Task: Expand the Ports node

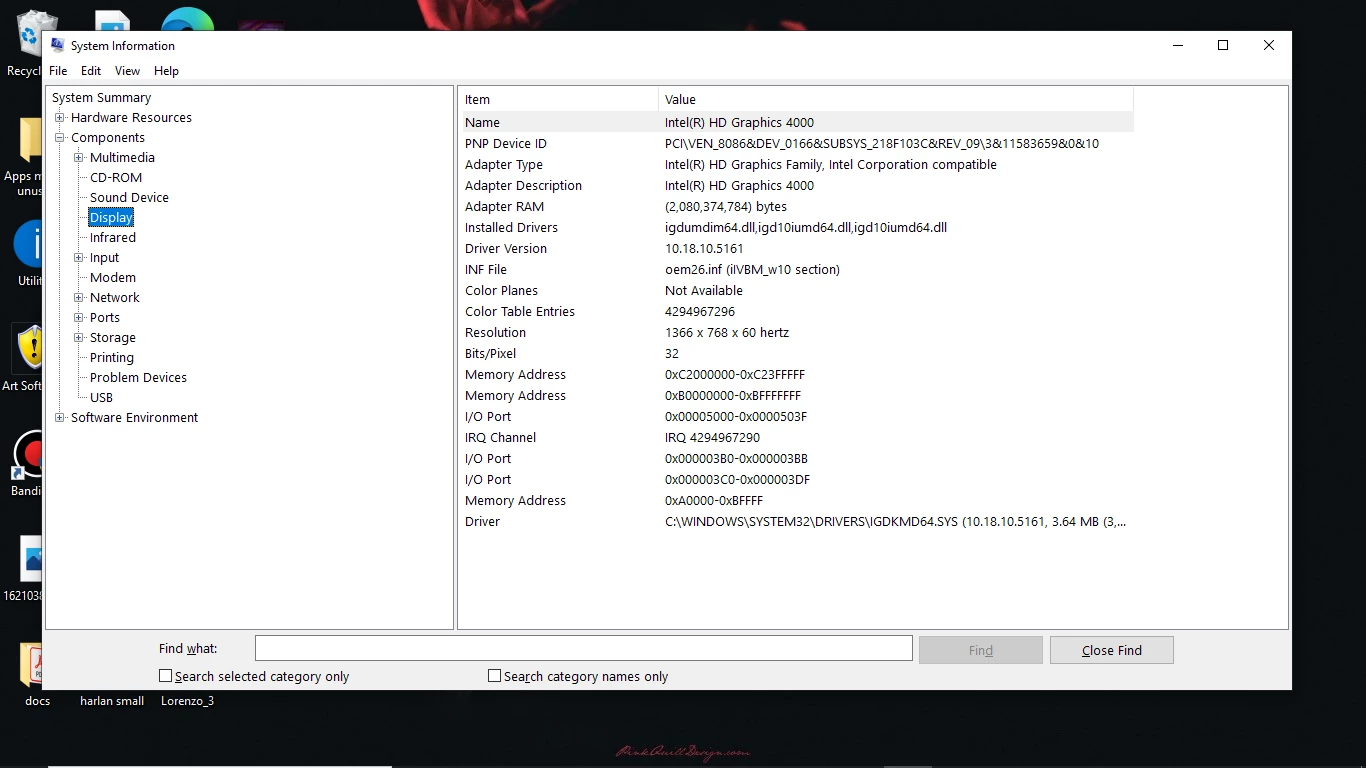Action: (79, 318)
